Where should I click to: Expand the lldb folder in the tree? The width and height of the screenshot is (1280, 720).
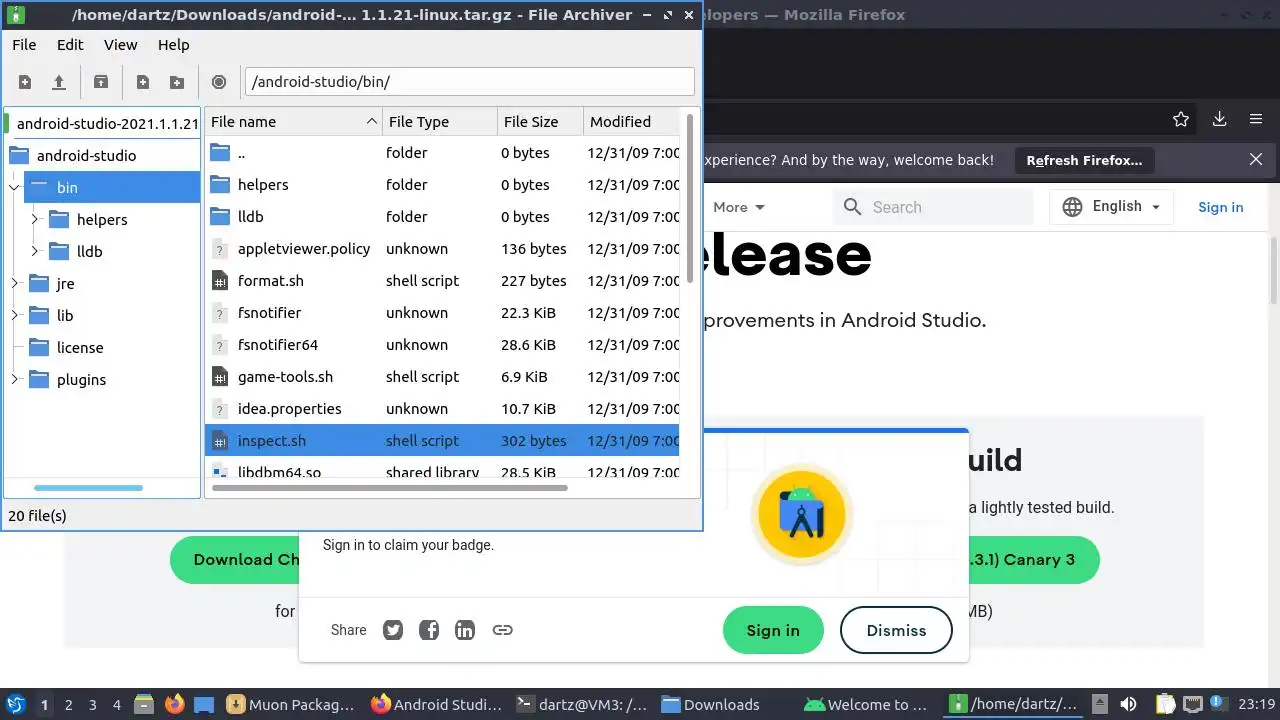coord(35,252)
